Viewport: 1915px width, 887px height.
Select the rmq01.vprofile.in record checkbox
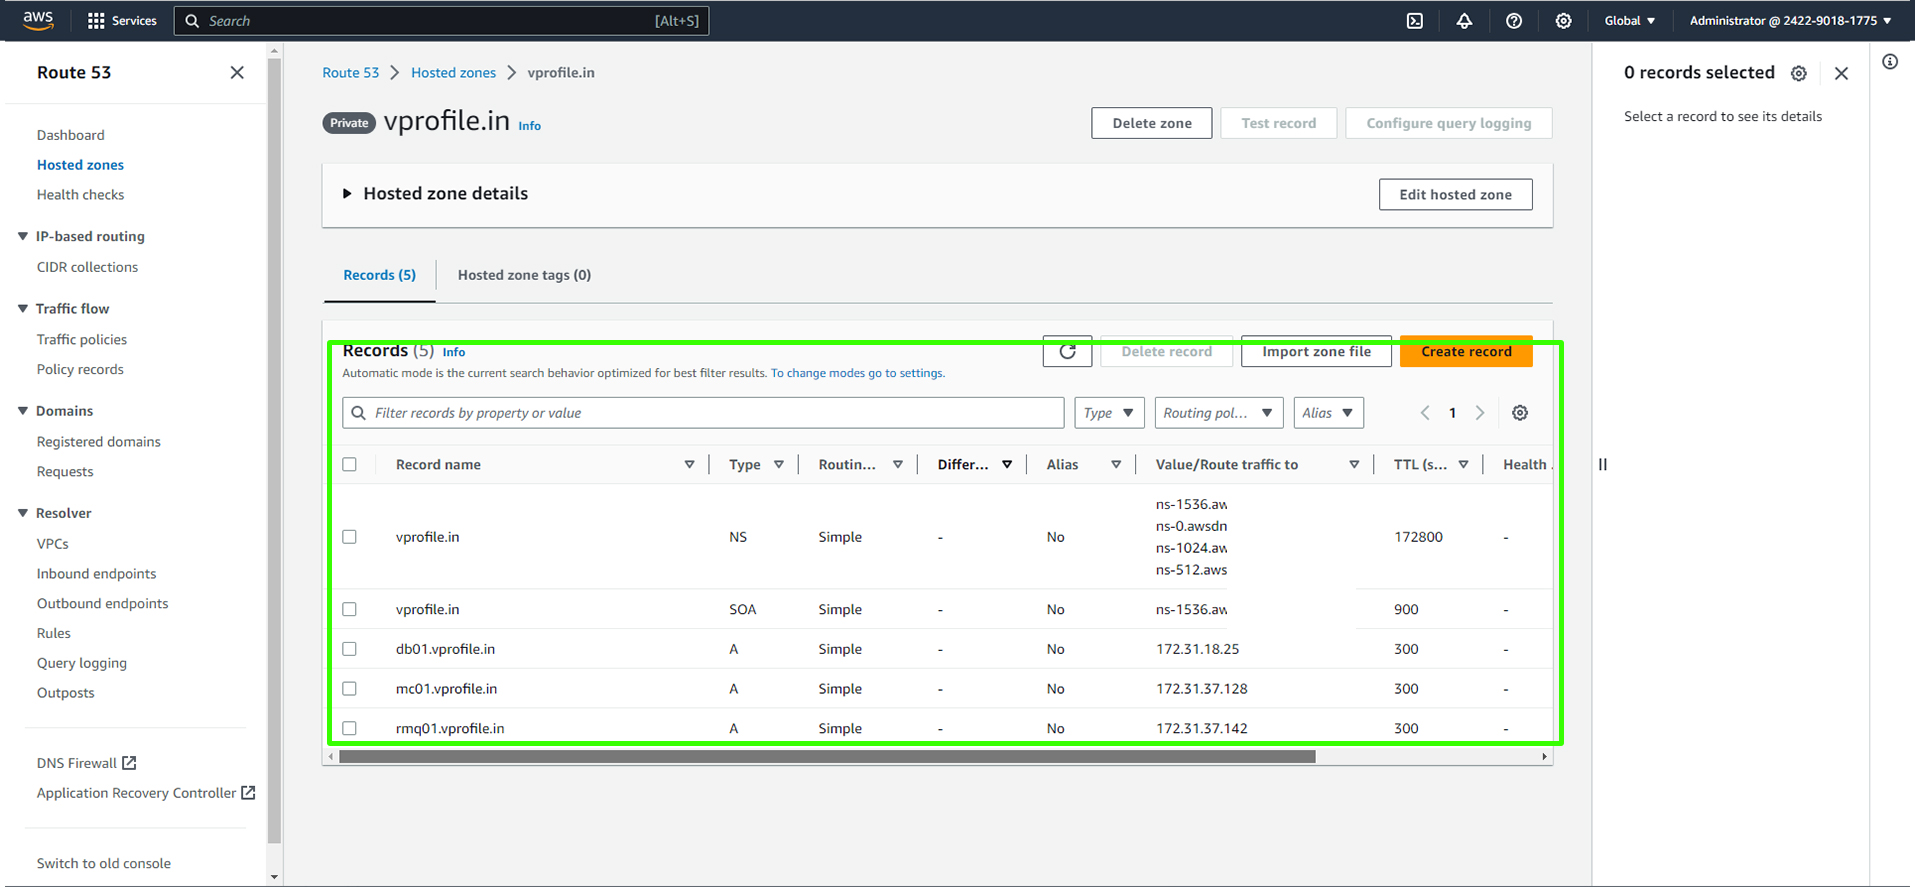[349, 728]
